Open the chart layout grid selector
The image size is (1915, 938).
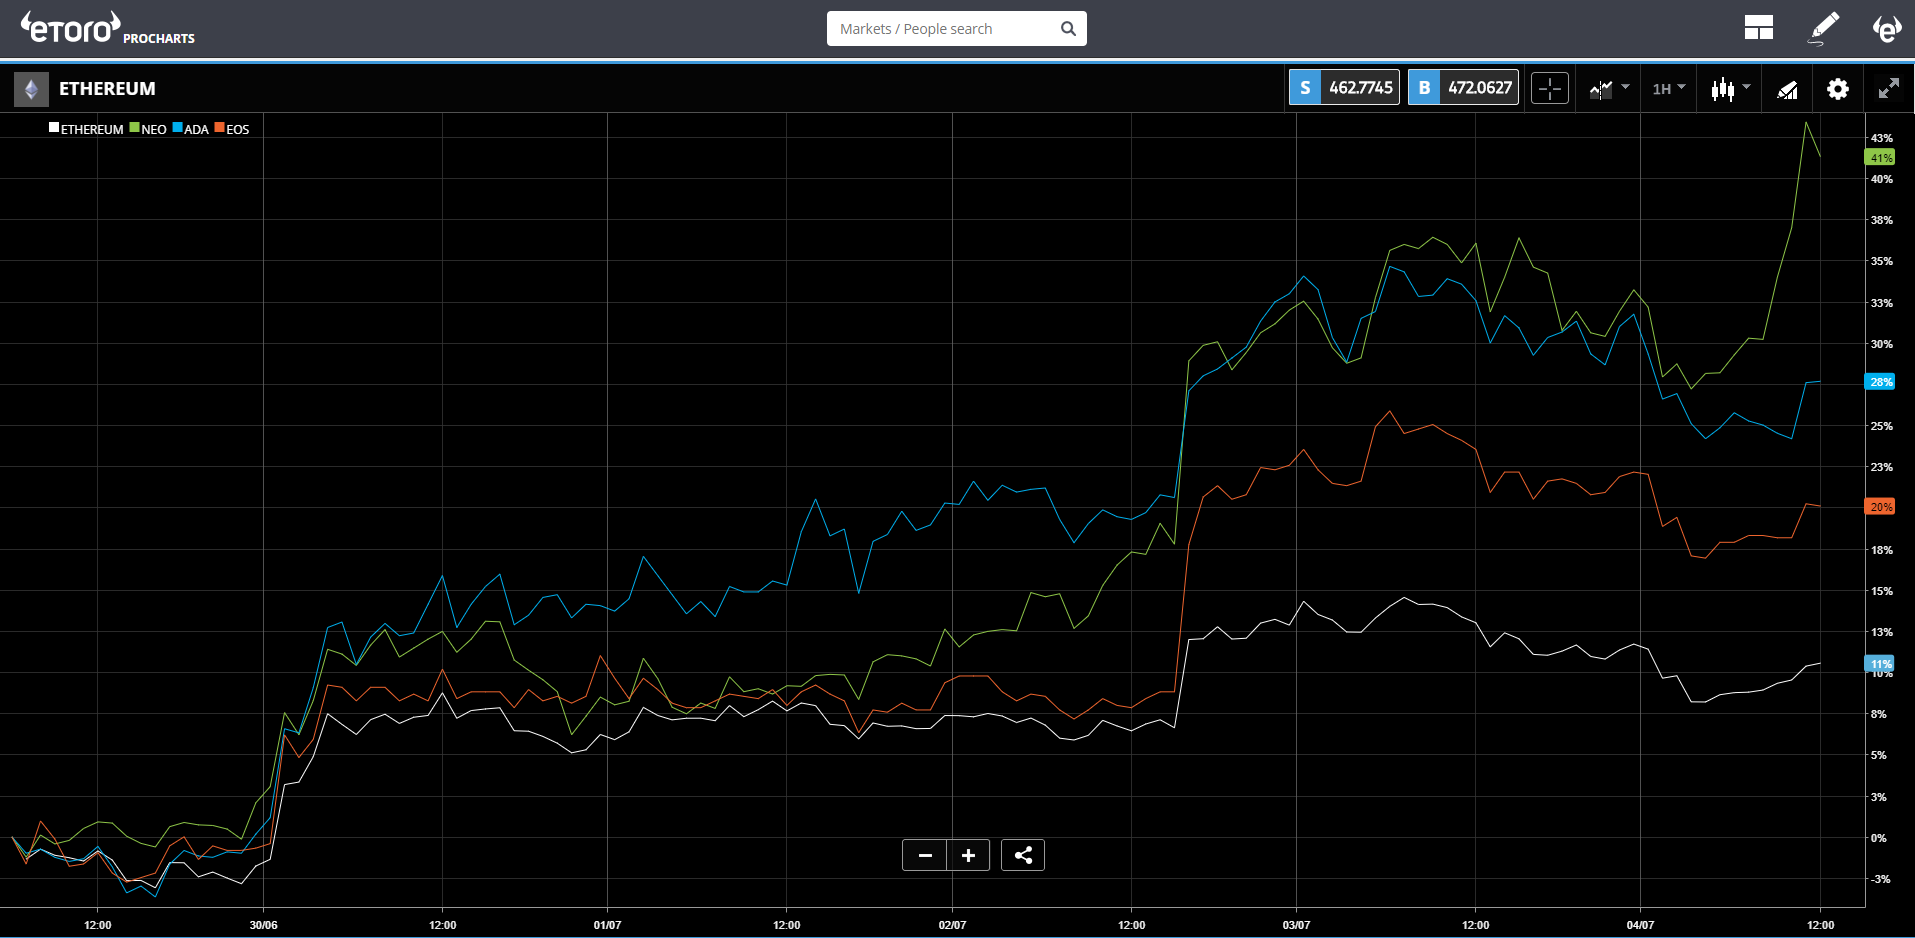coord(1758,28)
